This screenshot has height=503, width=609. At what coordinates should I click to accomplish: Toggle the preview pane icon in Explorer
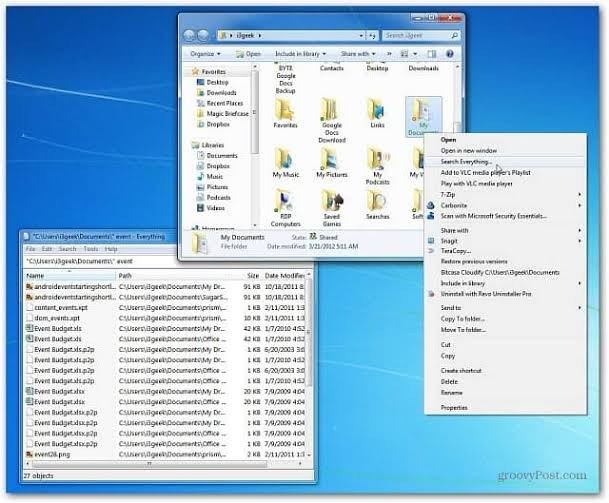[x=432, y=54]
